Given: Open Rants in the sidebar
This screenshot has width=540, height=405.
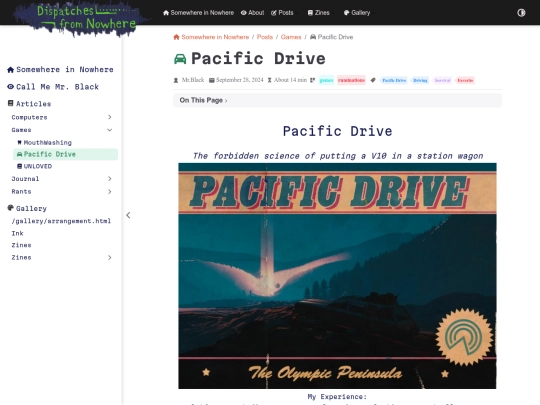Looking at the screenshot, I should [x=21, y=191].
